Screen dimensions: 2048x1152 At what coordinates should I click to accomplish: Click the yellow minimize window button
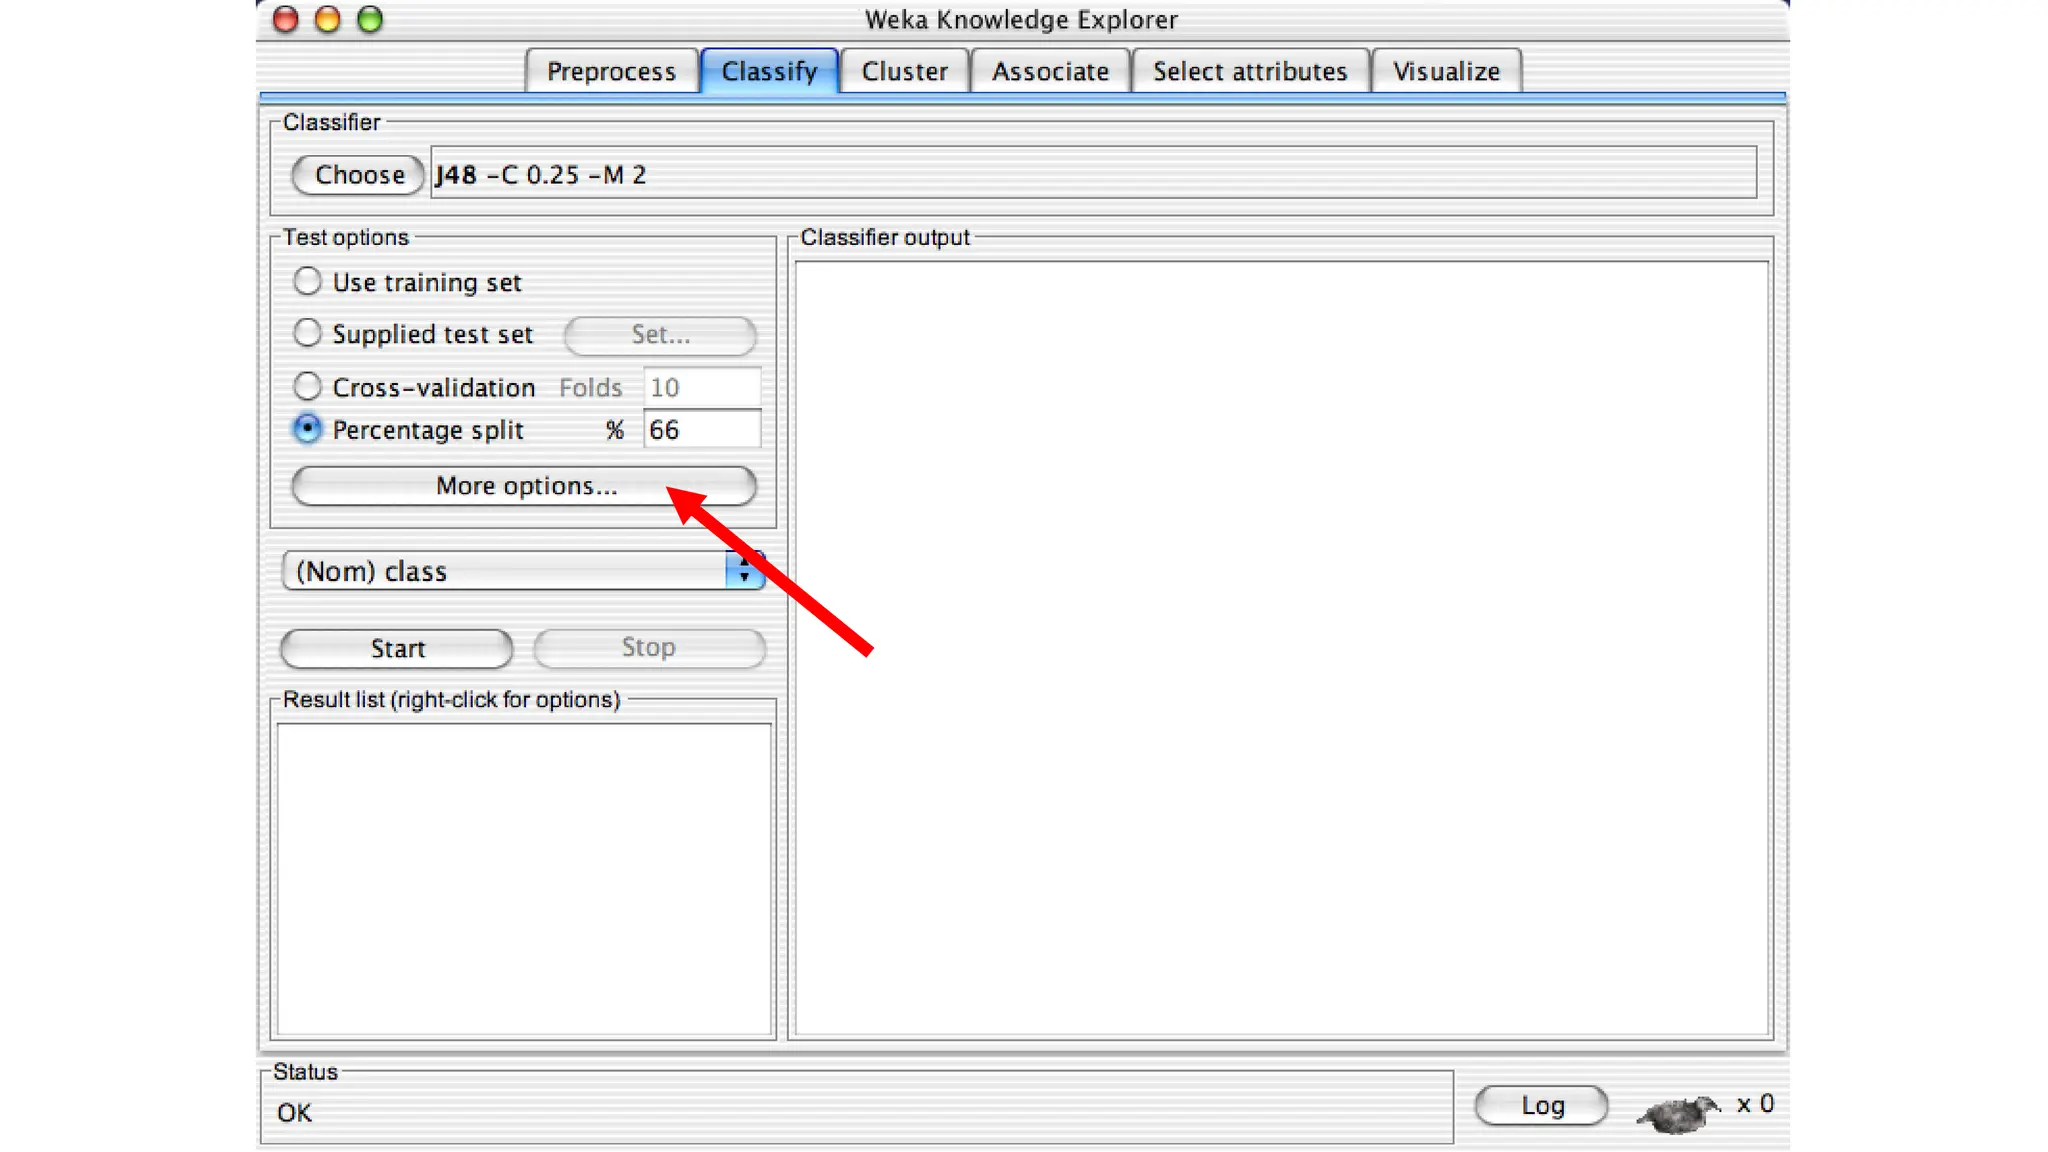pyautogui.click(x=328, y=19)
